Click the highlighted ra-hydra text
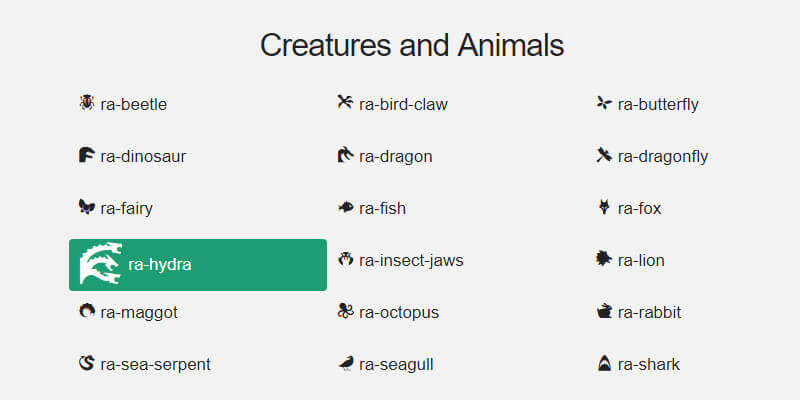The width and height of the screenshot is (800, 400). tap(160, 264)
